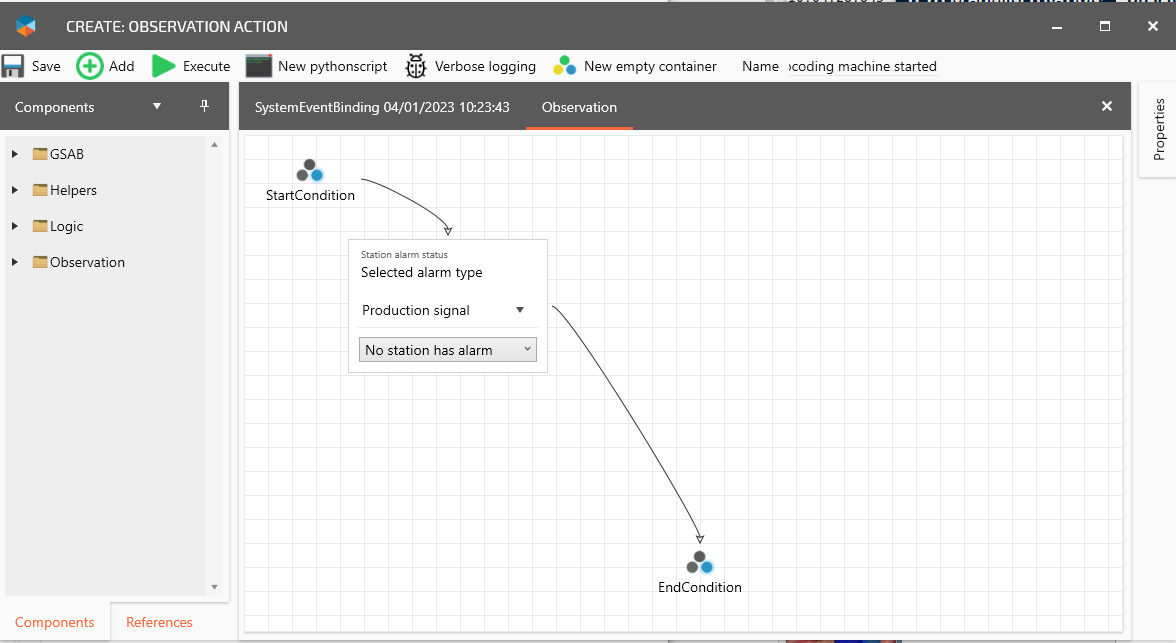Viewport: 1176px width, 643px height.
Task: Select the StartCondition node icon
Action: coord(310,170)
